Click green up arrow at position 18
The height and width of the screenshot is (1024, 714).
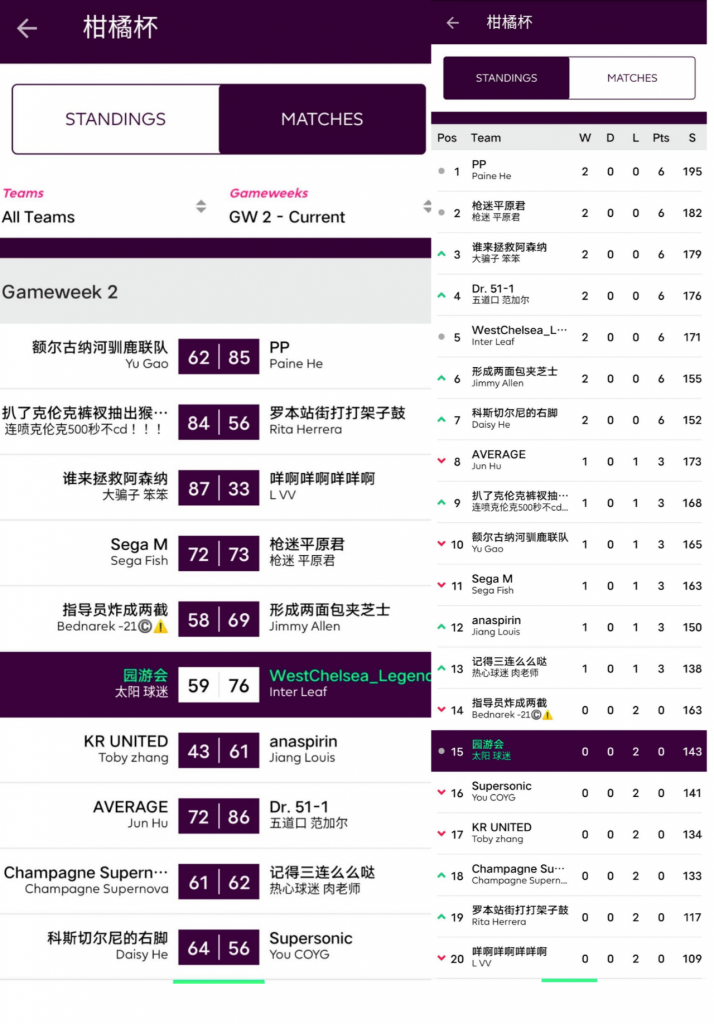(442, 875)
